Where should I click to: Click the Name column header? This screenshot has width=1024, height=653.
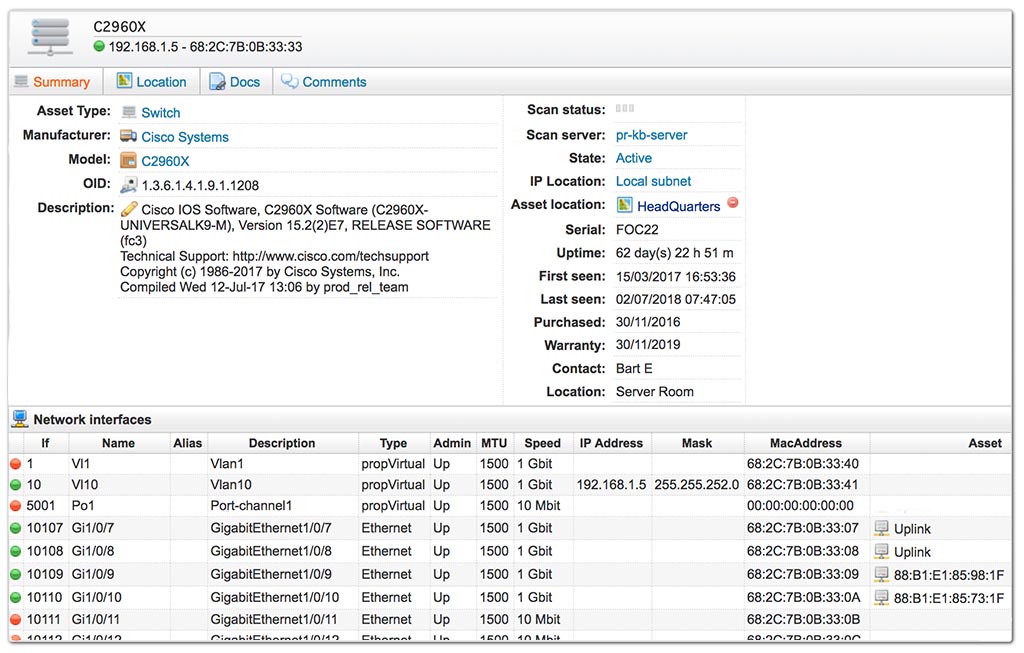click(x=118, y=443)
